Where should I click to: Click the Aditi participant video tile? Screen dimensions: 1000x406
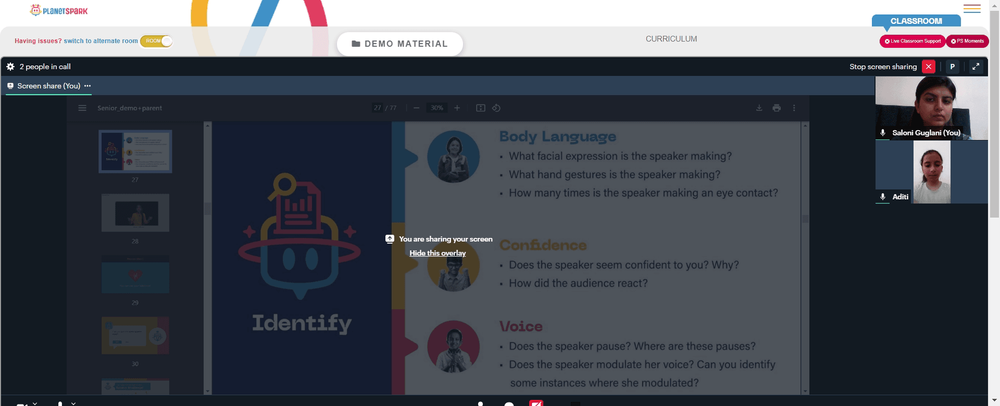(x=931, y=172)
